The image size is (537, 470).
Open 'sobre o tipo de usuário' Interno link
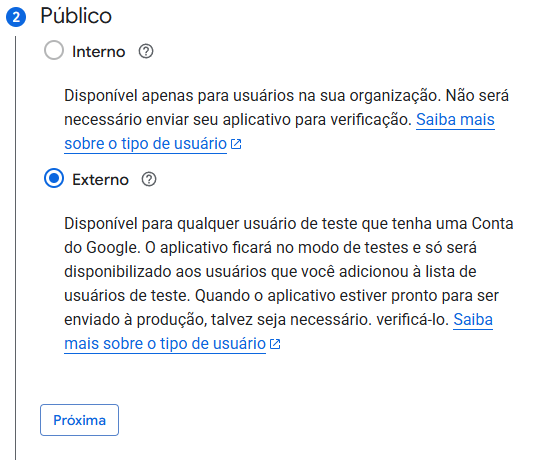146,144
